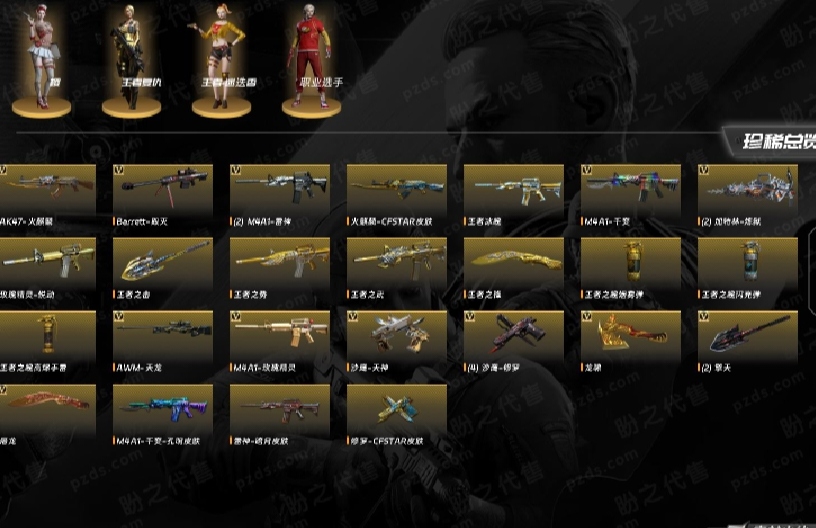Choose the AWM sniper rifle item

point(163,342)
